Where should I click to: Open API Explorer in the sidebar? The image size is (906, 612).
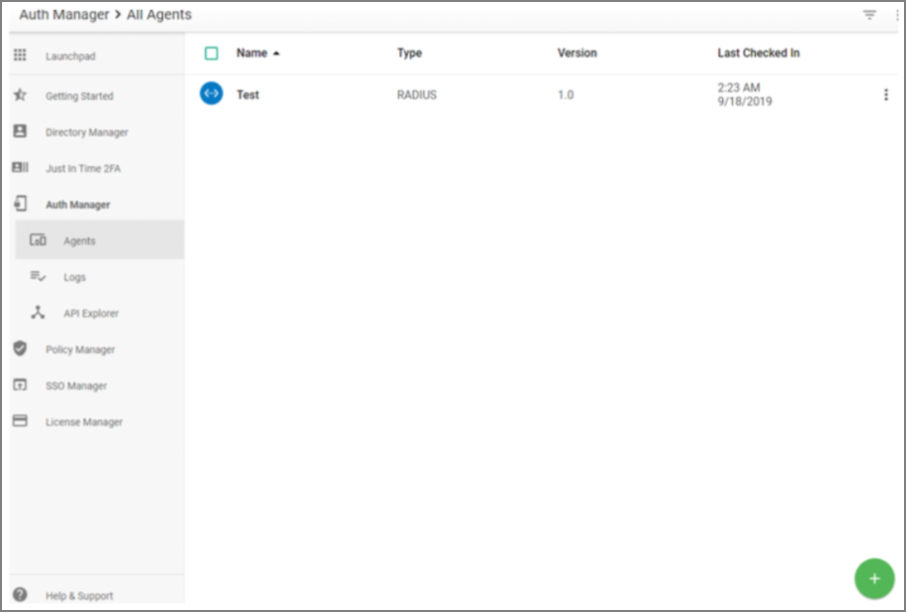90,313
